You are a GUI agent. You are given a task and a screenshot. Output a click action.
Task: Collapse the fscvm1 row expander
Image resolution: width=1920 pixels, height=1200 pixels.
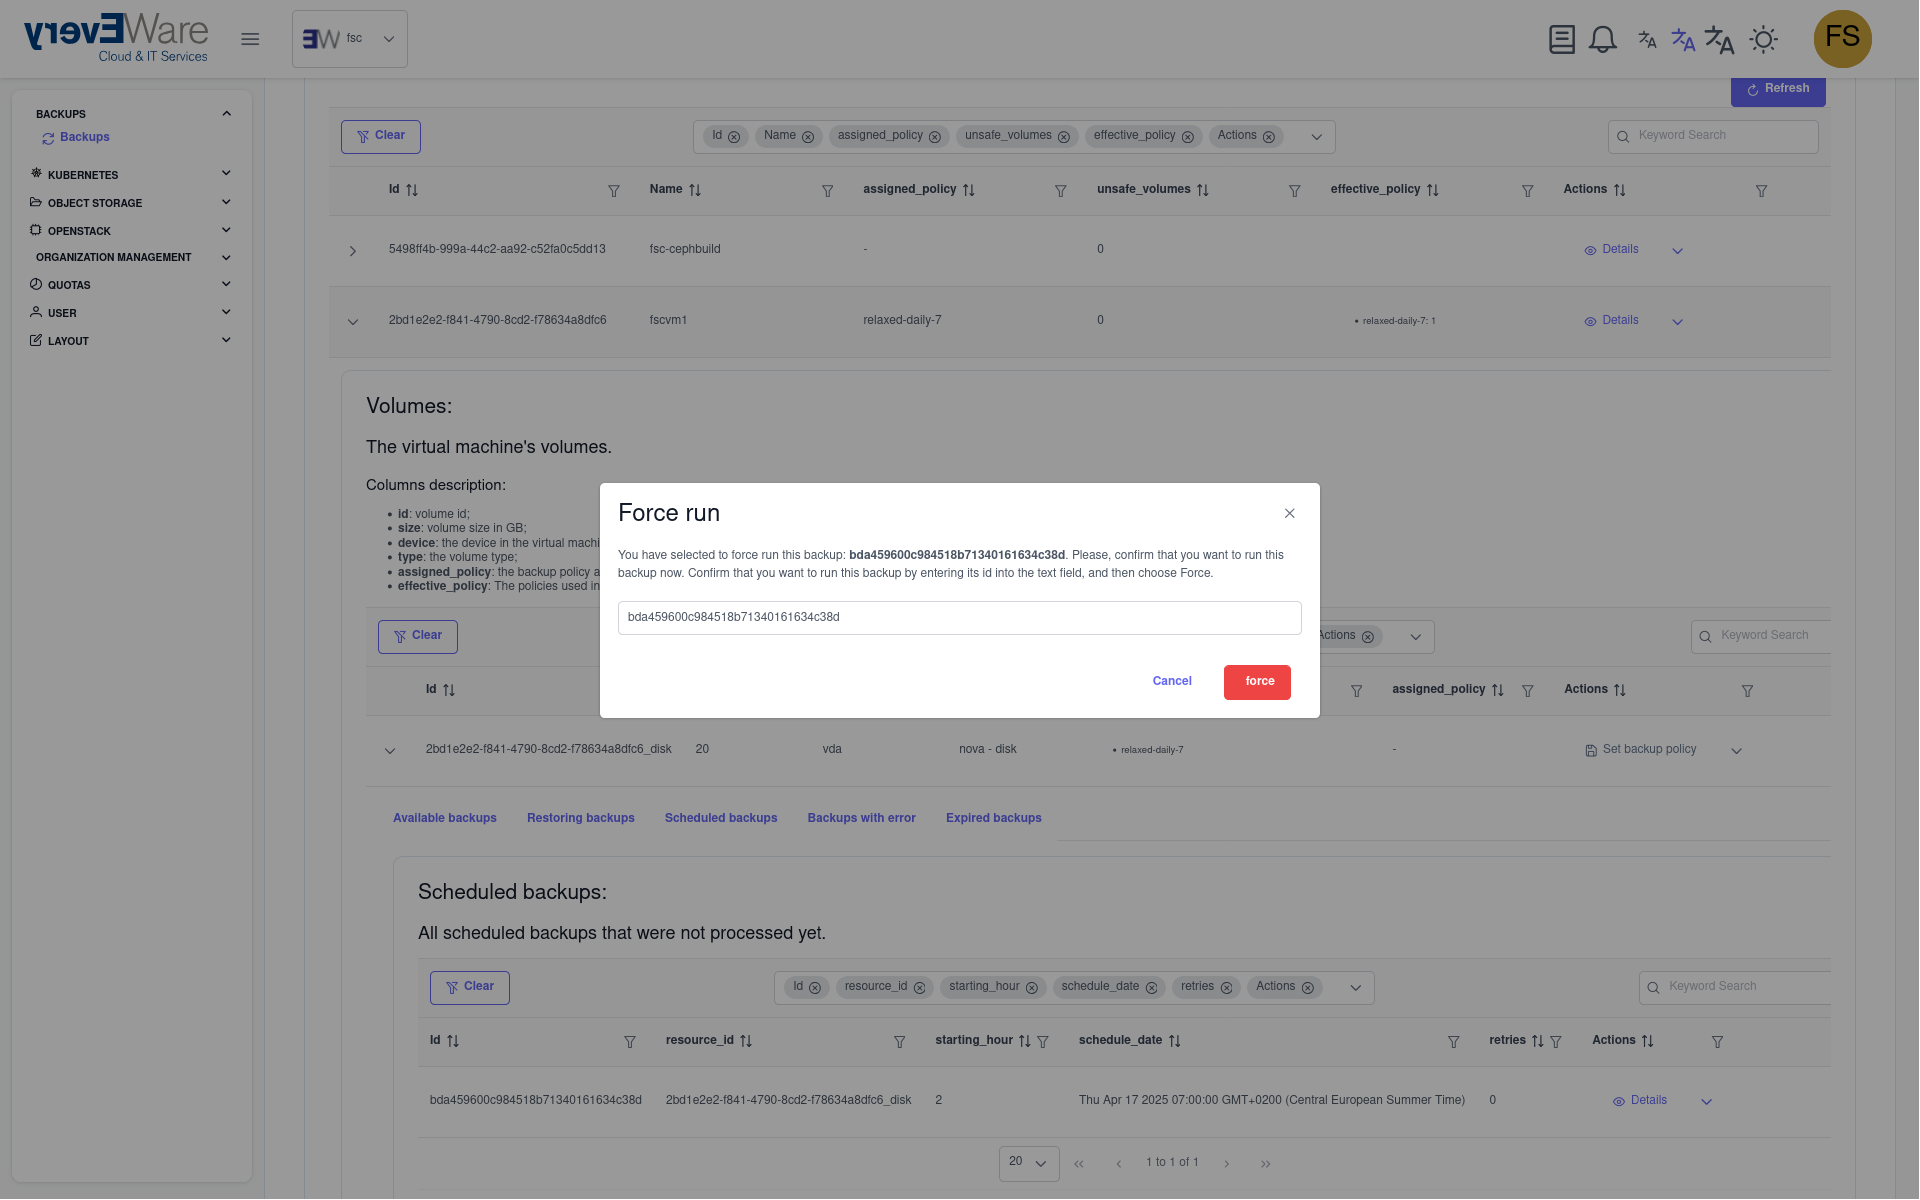pyautogui.click(x=352, y=322)
